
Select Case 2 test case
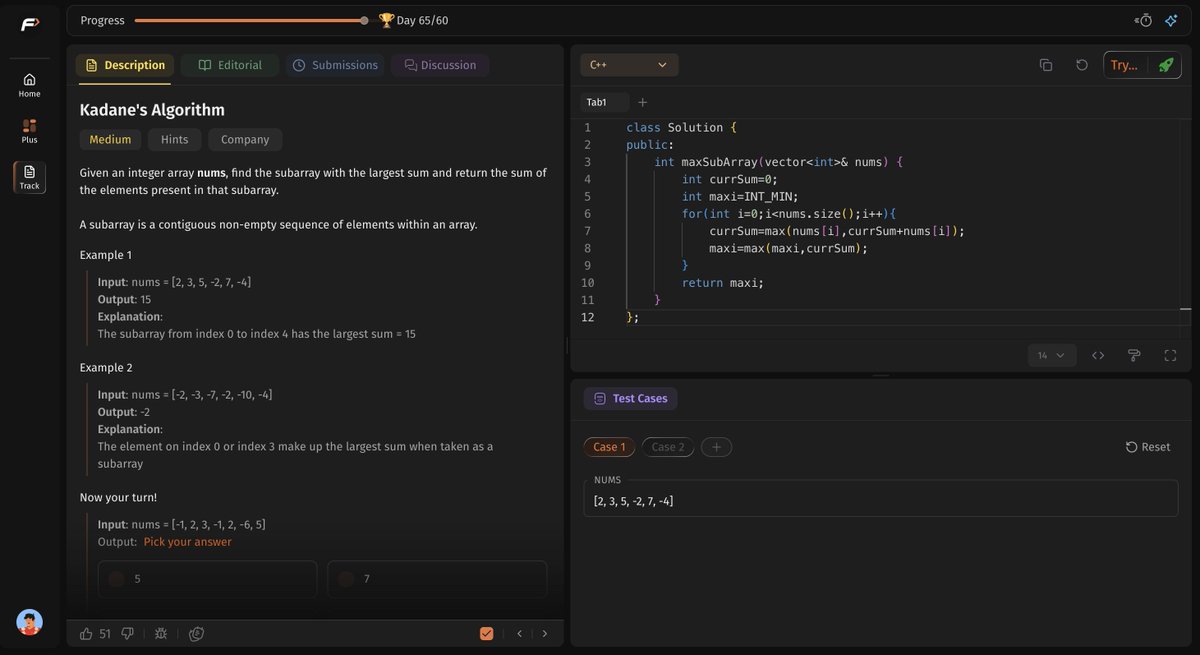(x=668, y=447)
